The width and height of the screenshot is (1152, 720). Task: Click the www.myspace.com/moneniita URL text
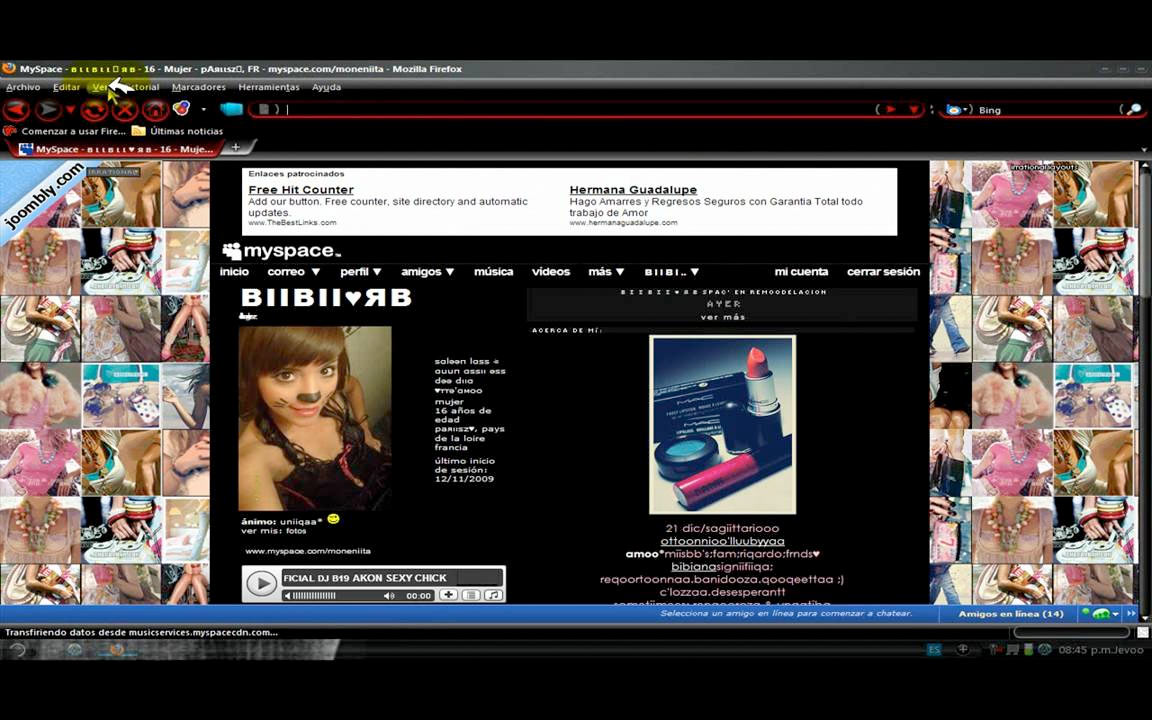308,551
